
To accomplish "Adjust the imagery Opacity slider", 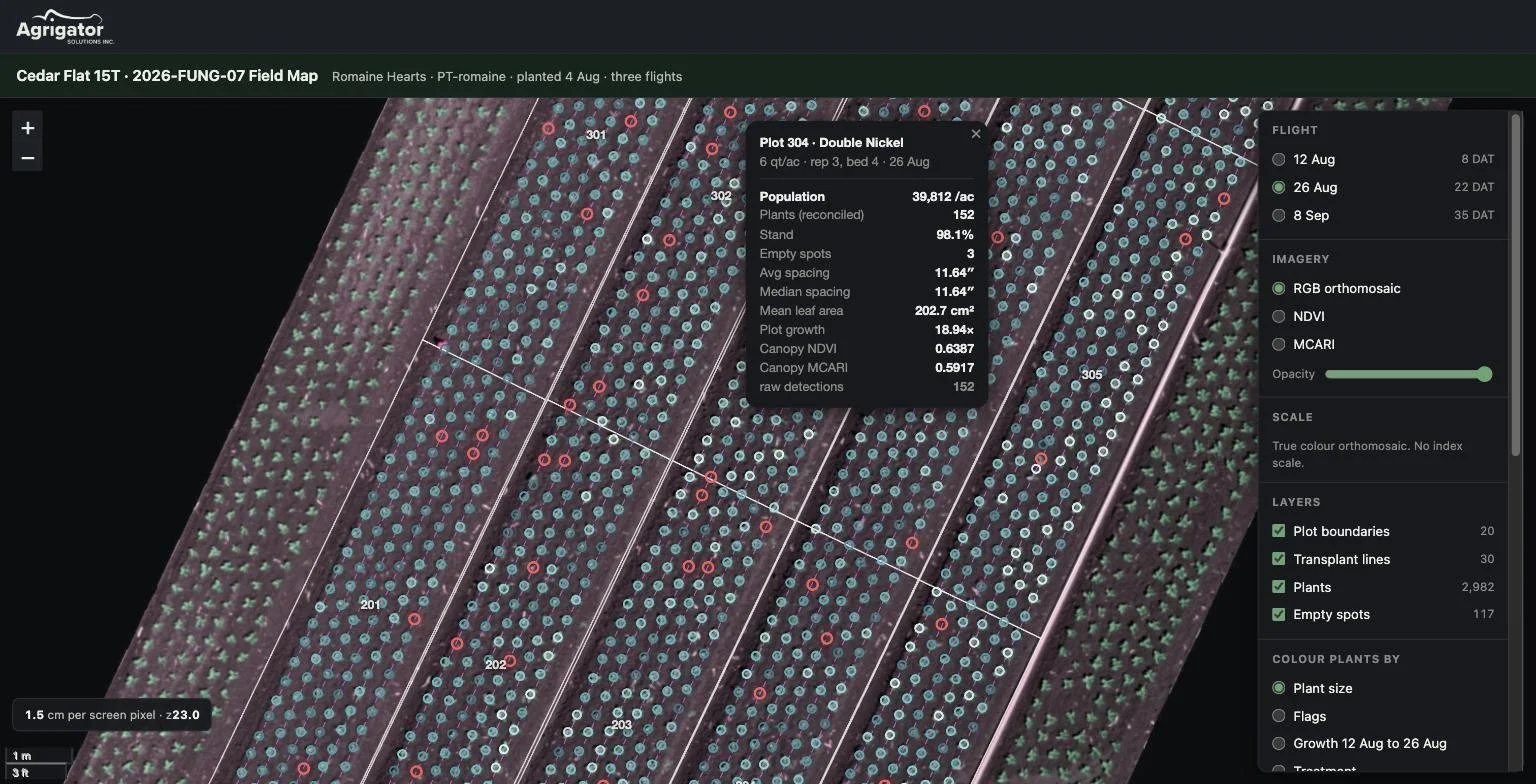I will coord(1408,374).
